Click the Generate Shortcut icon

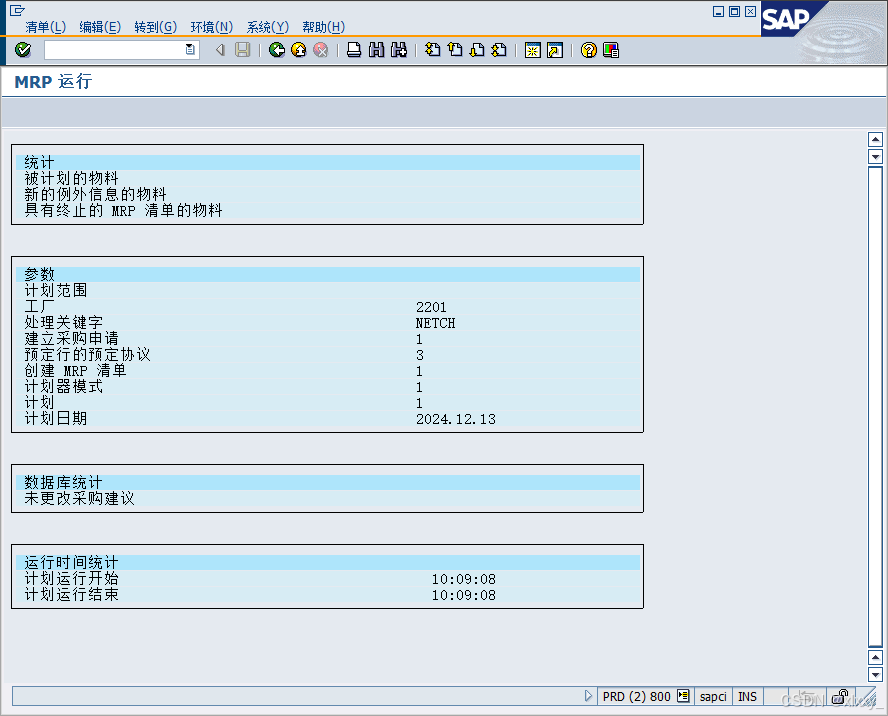555,50
